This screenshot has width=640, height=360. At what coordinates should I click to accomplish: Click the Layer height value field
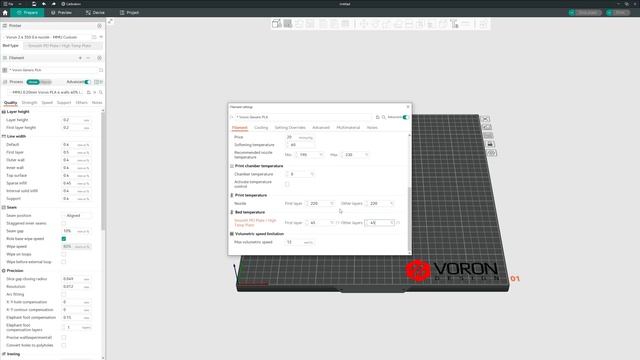pos(76,120)
